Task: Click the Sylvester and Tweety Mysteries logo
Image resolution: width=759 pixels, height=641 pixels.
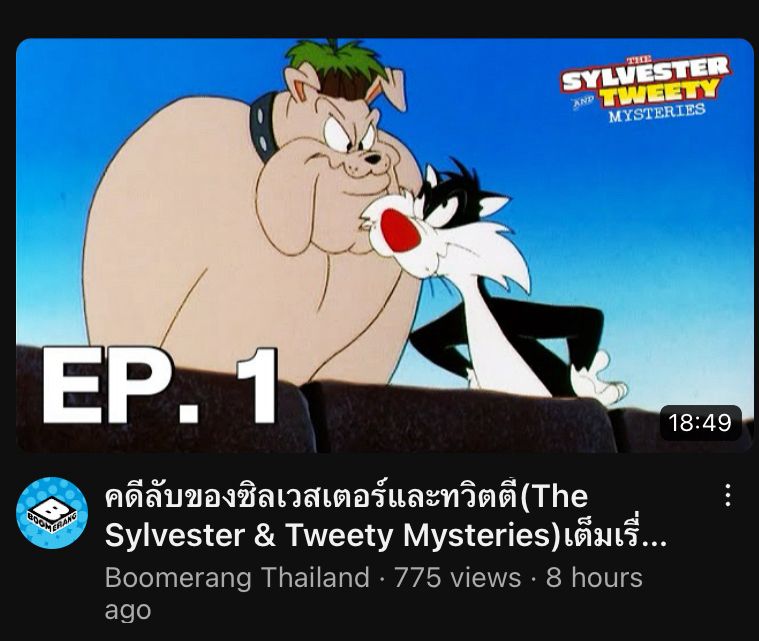Action: pos(645,88)
